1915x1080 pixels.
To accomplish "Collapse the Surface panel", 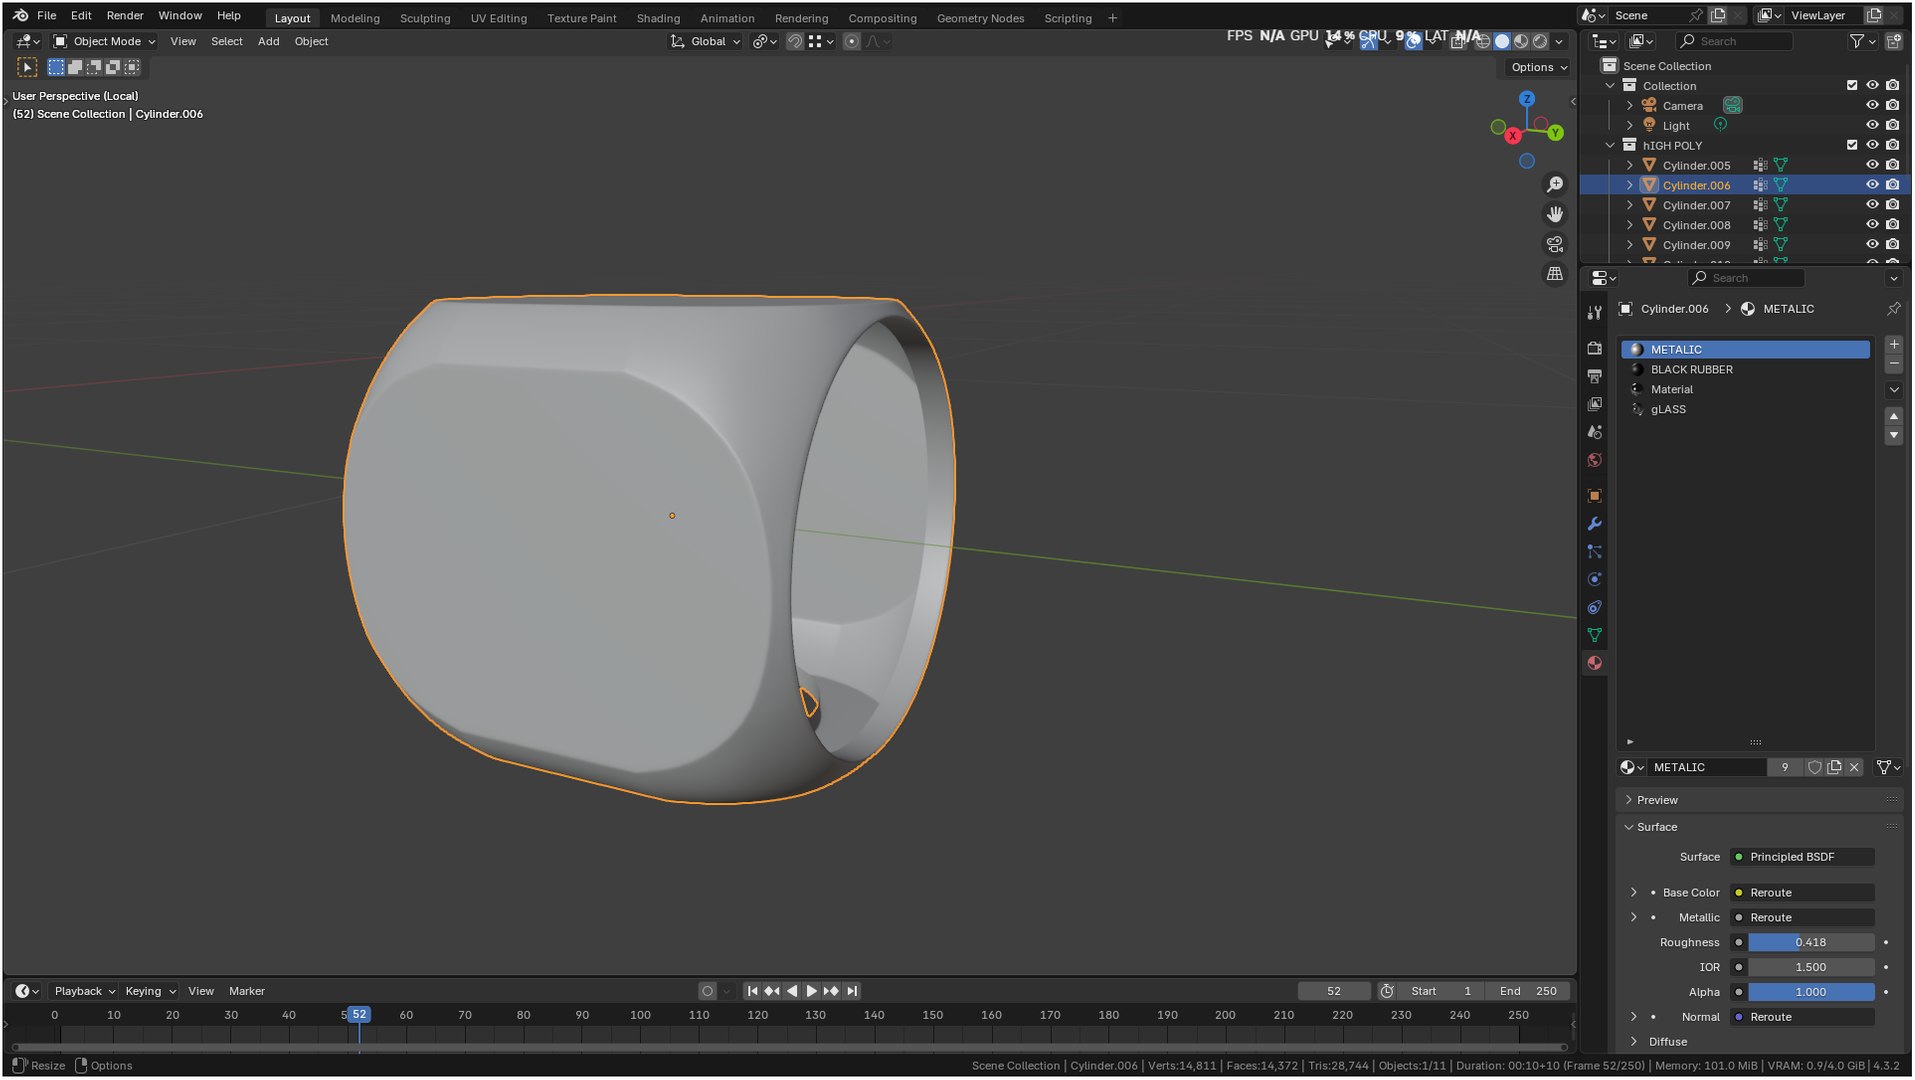I will 1657,827.
